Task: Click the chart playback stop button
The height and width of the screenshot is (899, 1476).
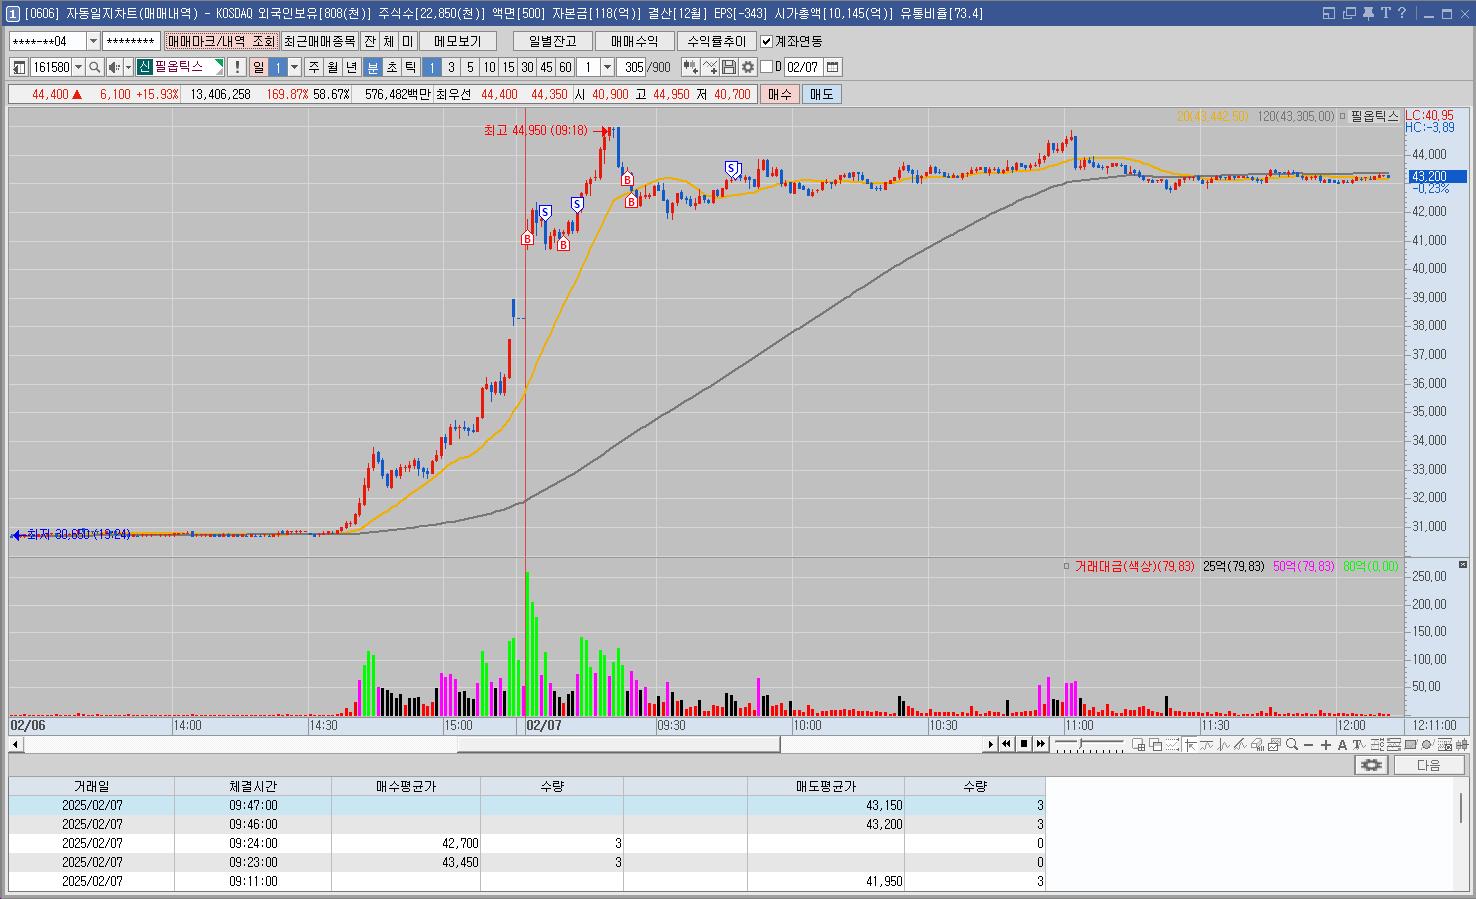Action: [x=1024, y=744]
